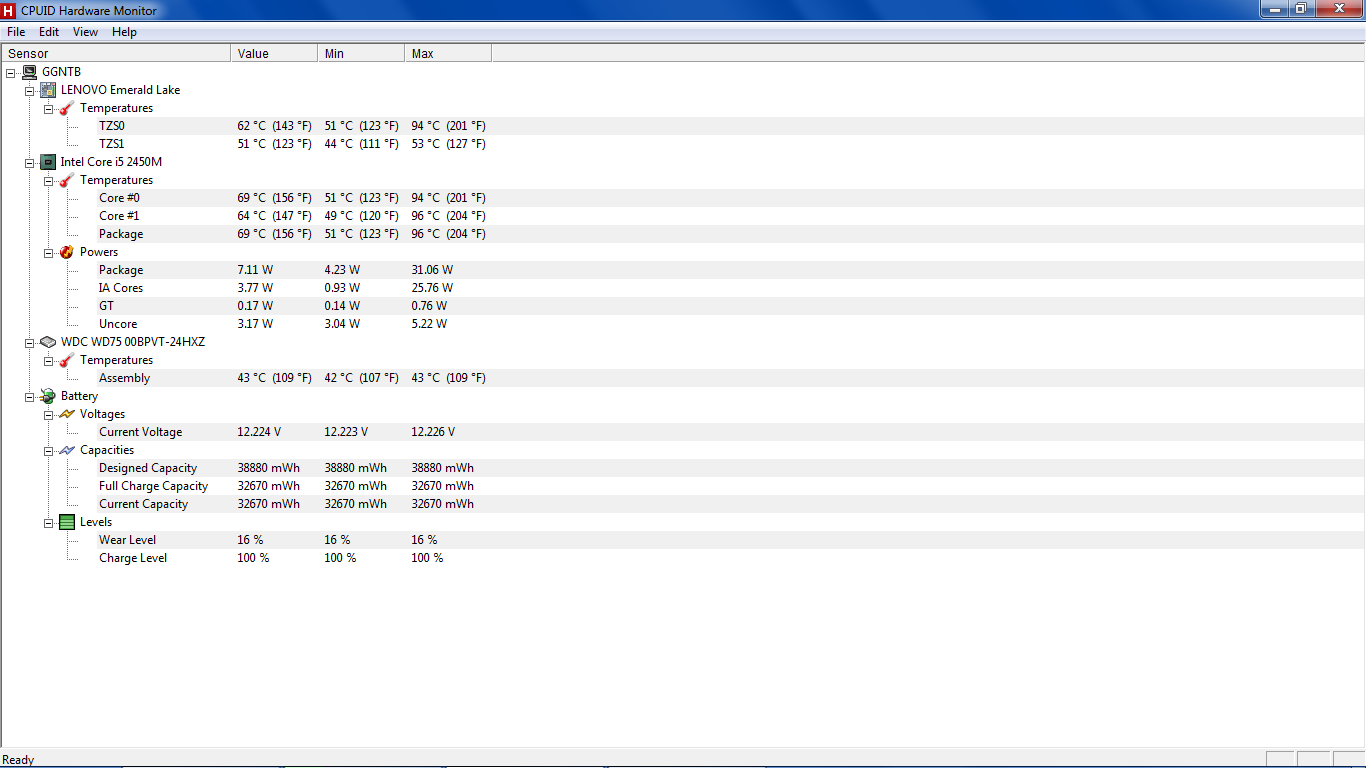This screenshot has width=1366, height=768.
Task: Click the green Levels icon
Action: [x=67, y=522]
